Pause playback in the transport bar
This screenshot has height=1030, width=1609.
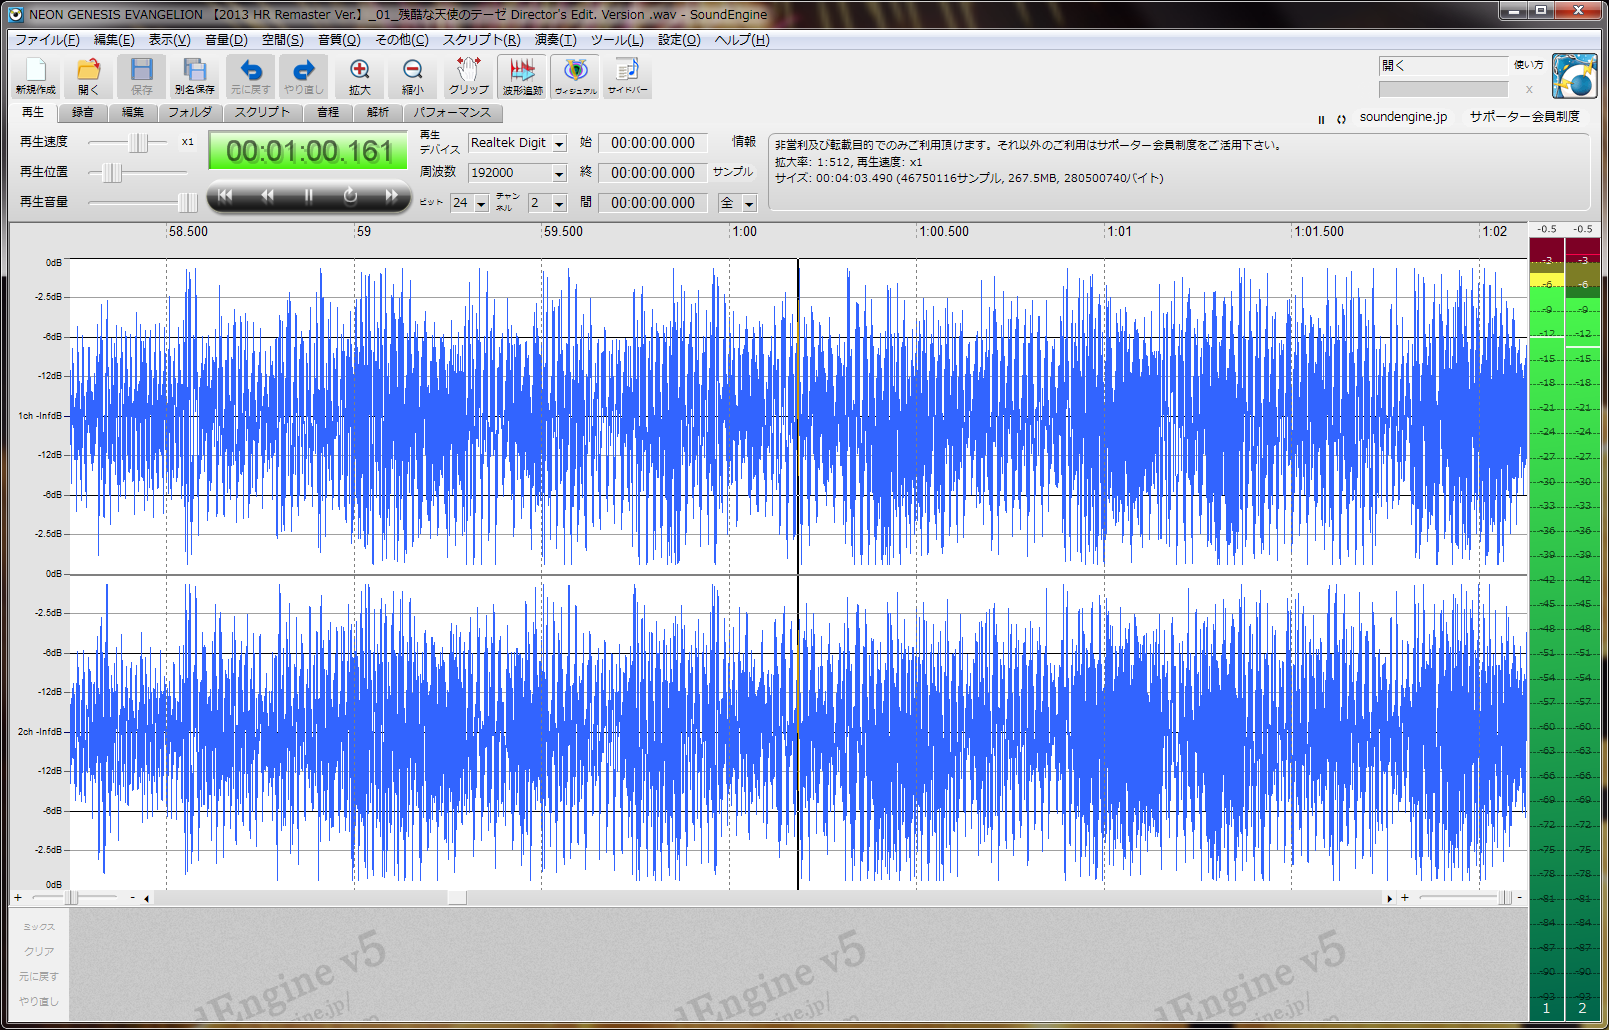pyautogui.click(x=309, y=196)
